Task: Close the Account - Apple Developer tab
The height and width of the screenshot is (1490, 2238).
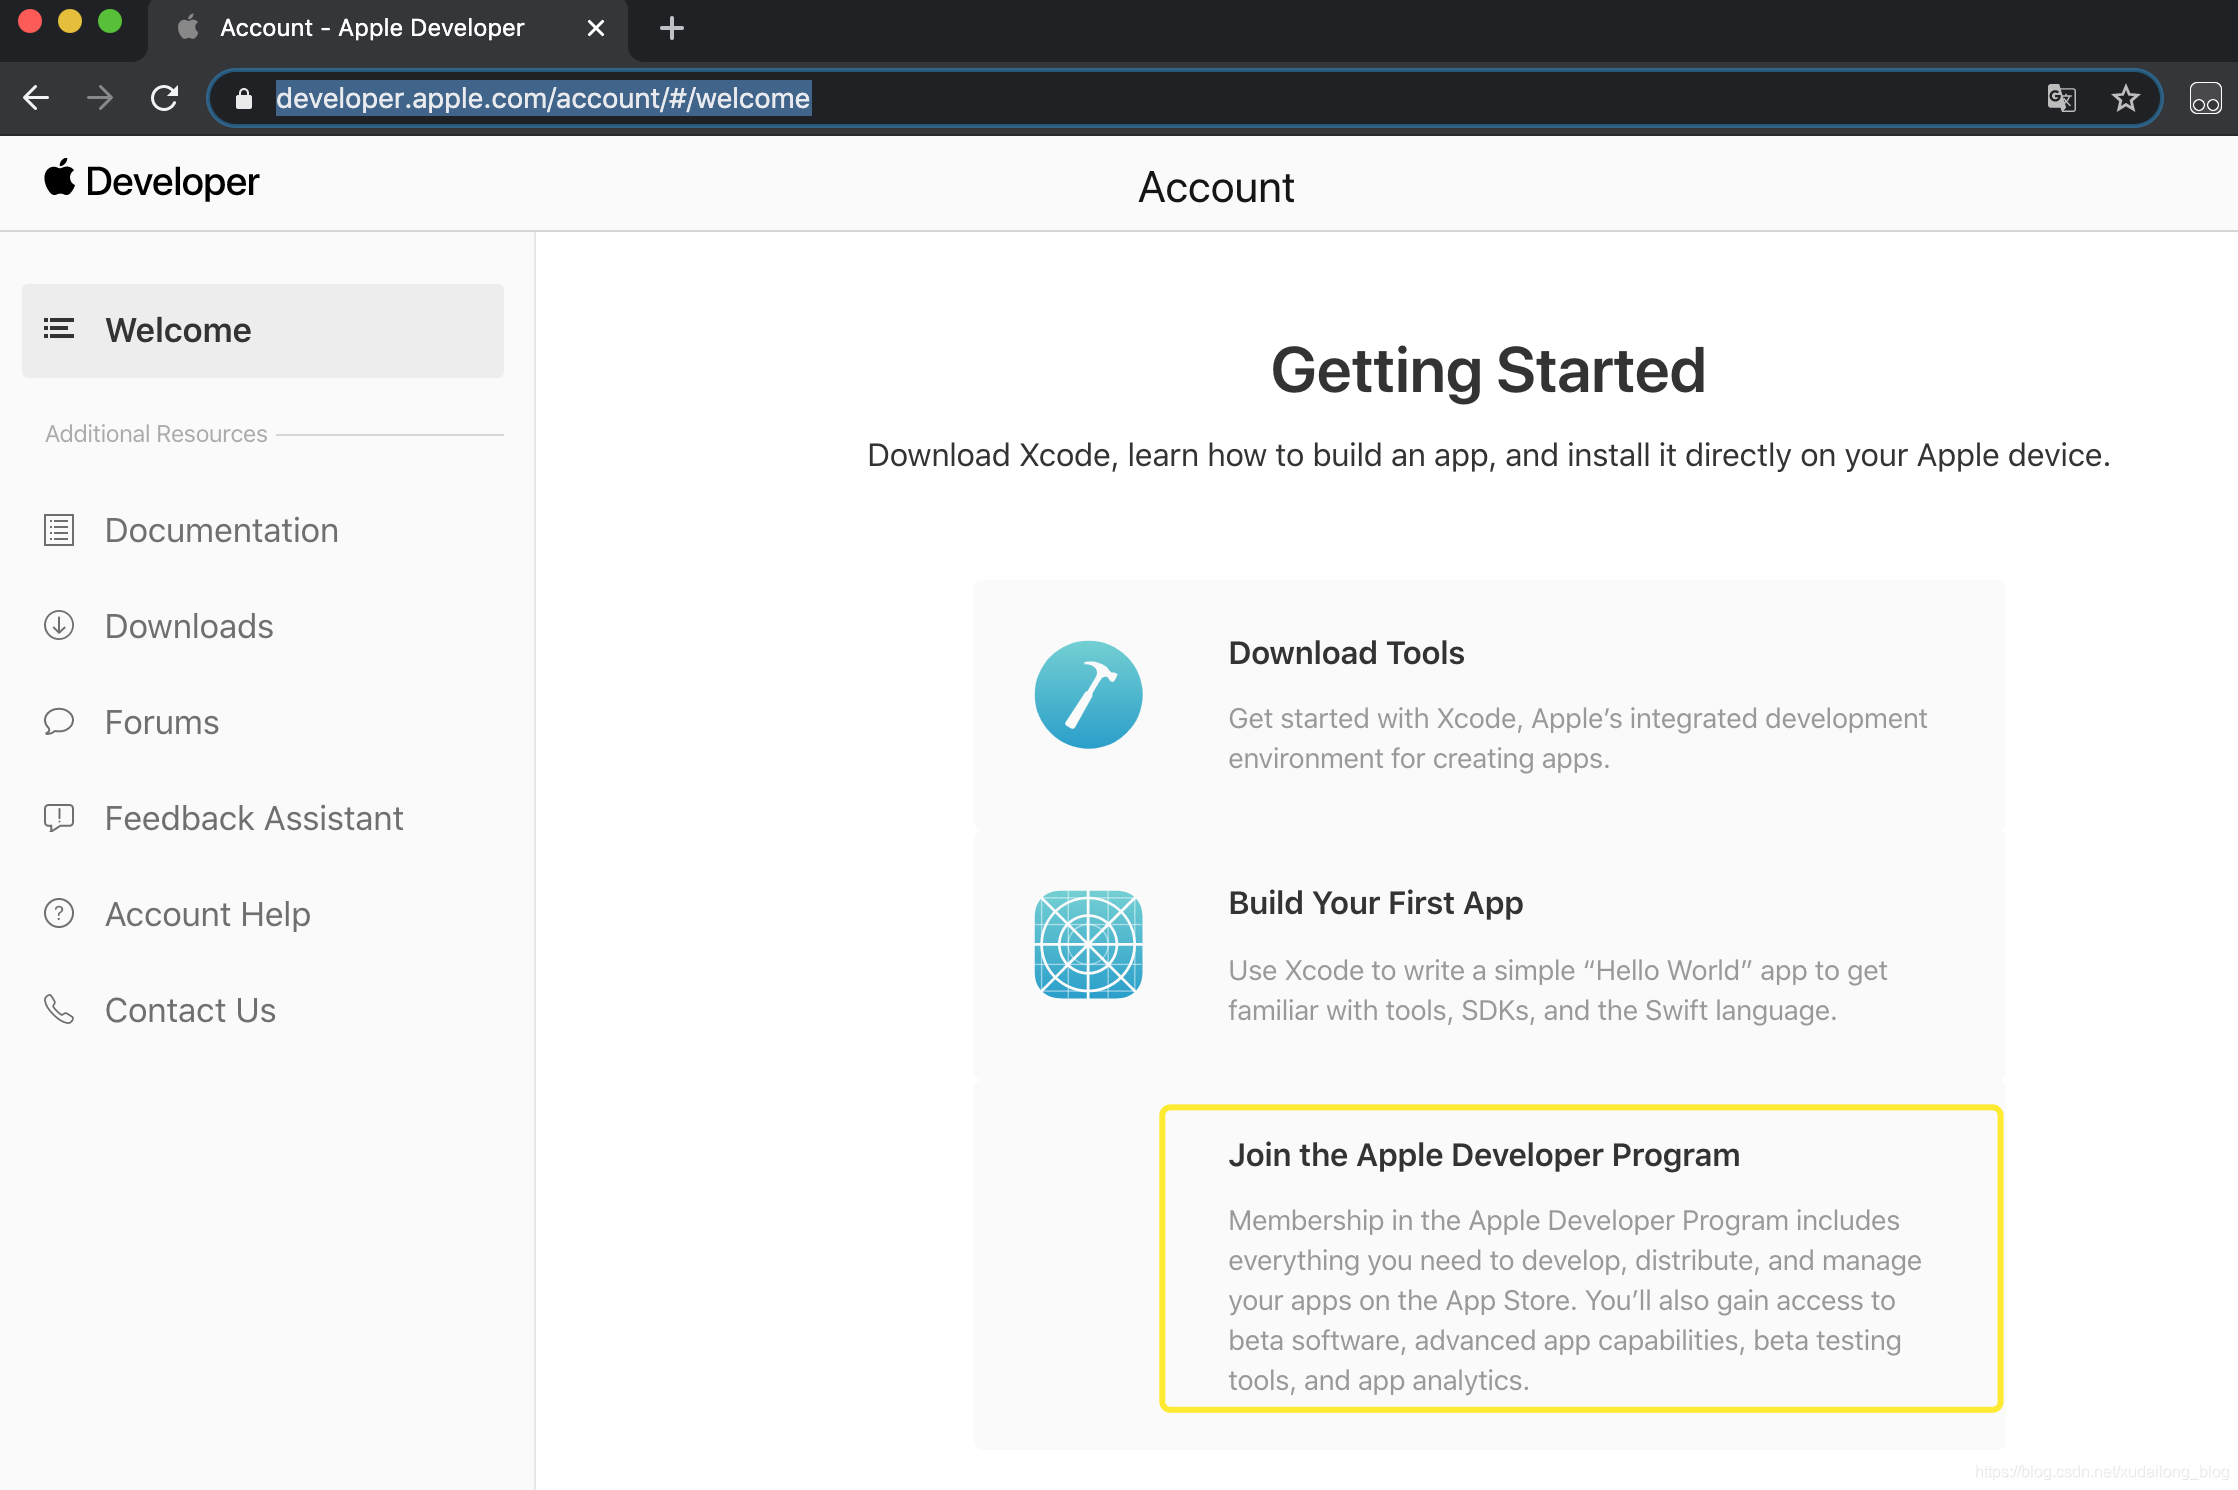Action: (596, 28)
